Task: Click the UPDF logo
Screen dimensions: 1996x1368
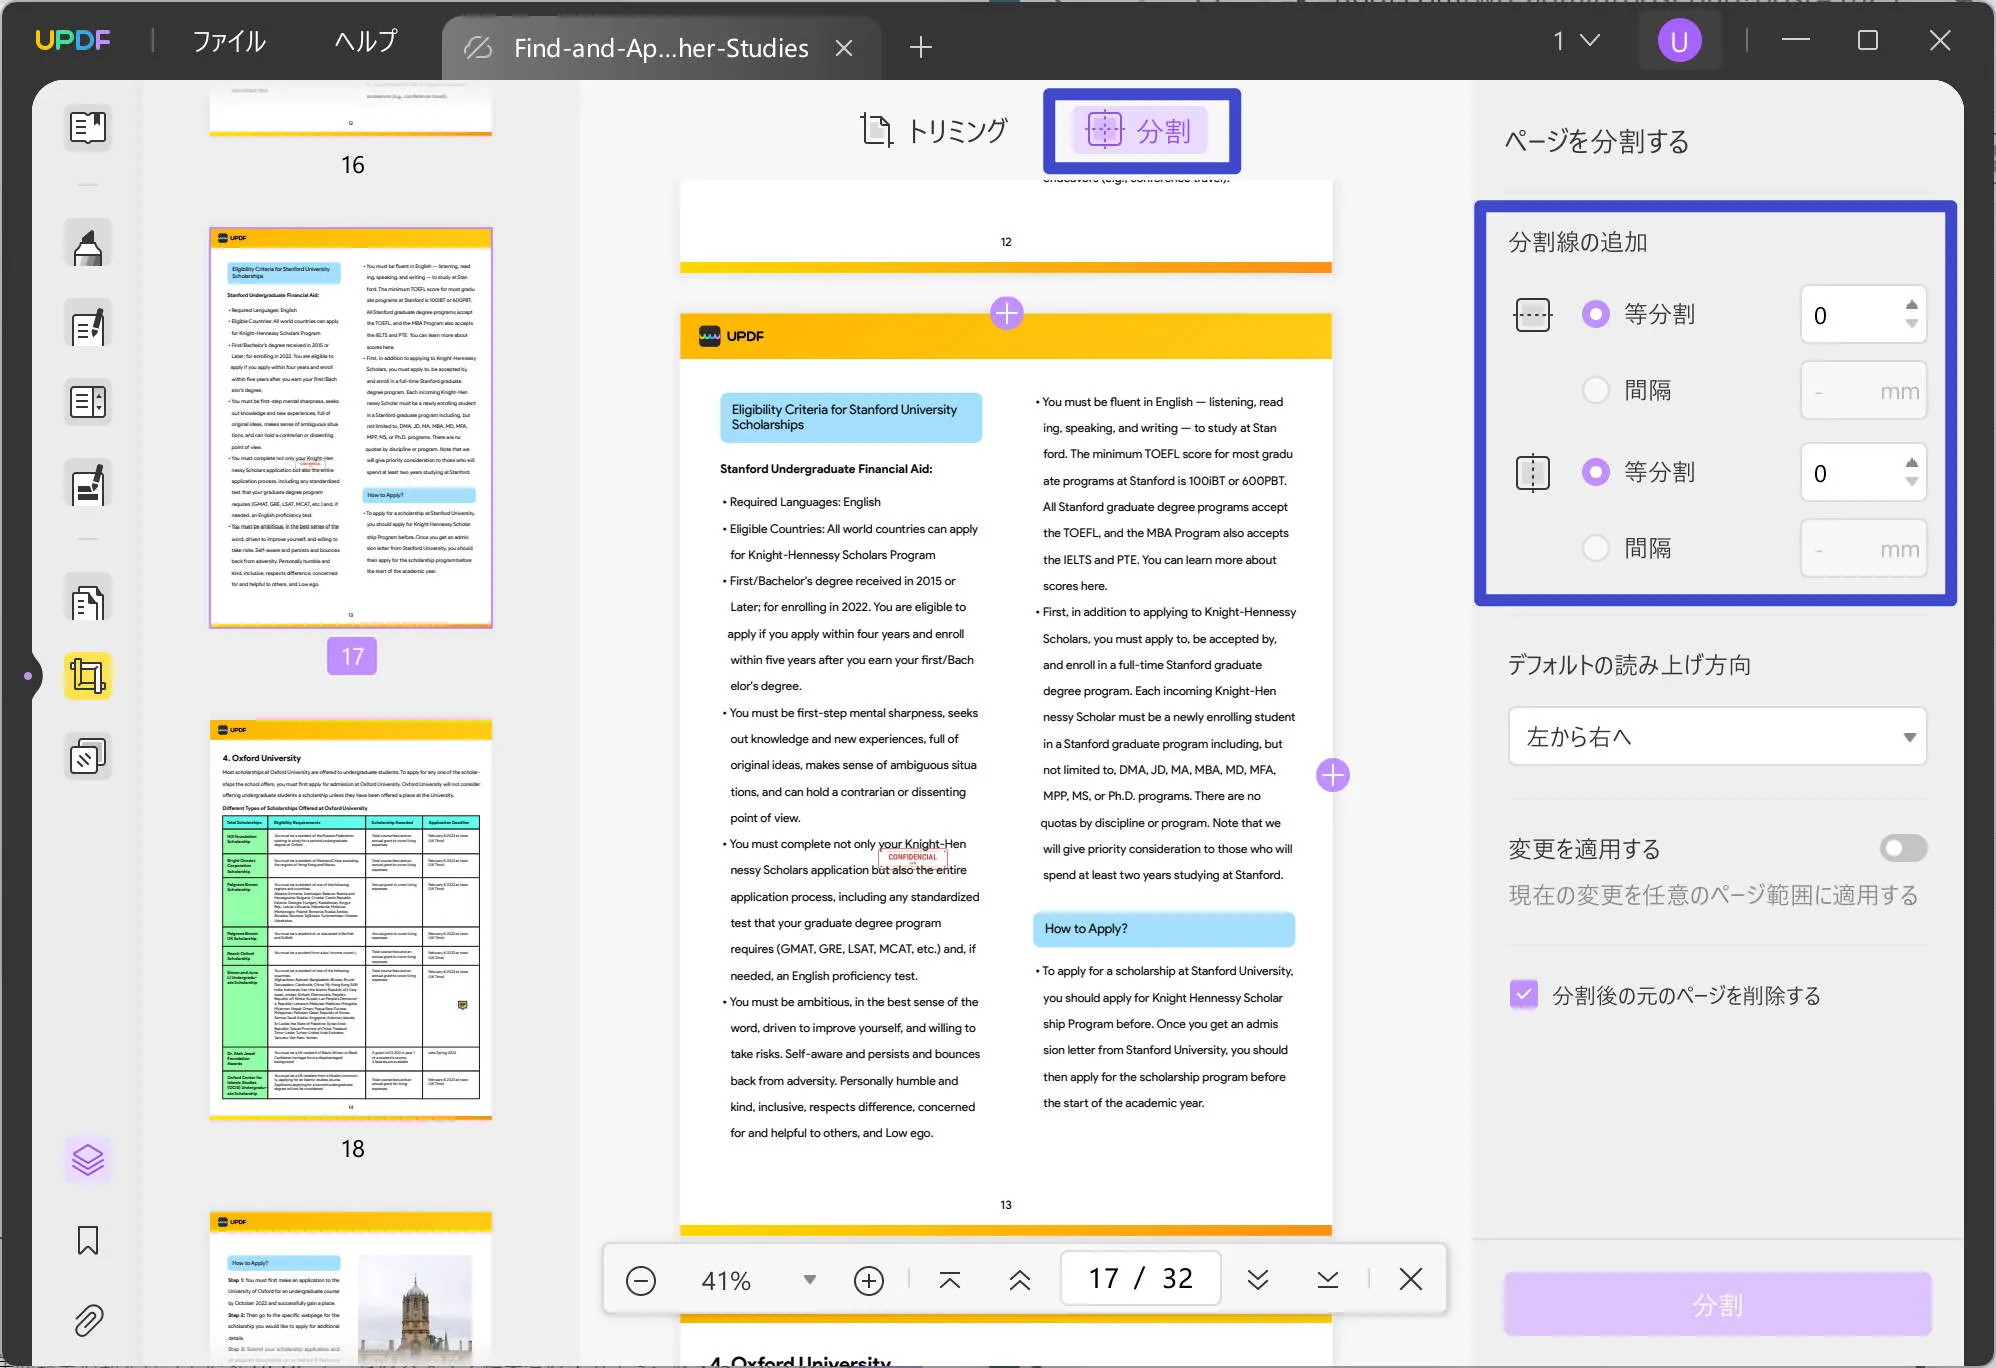Action: [73, 40]
